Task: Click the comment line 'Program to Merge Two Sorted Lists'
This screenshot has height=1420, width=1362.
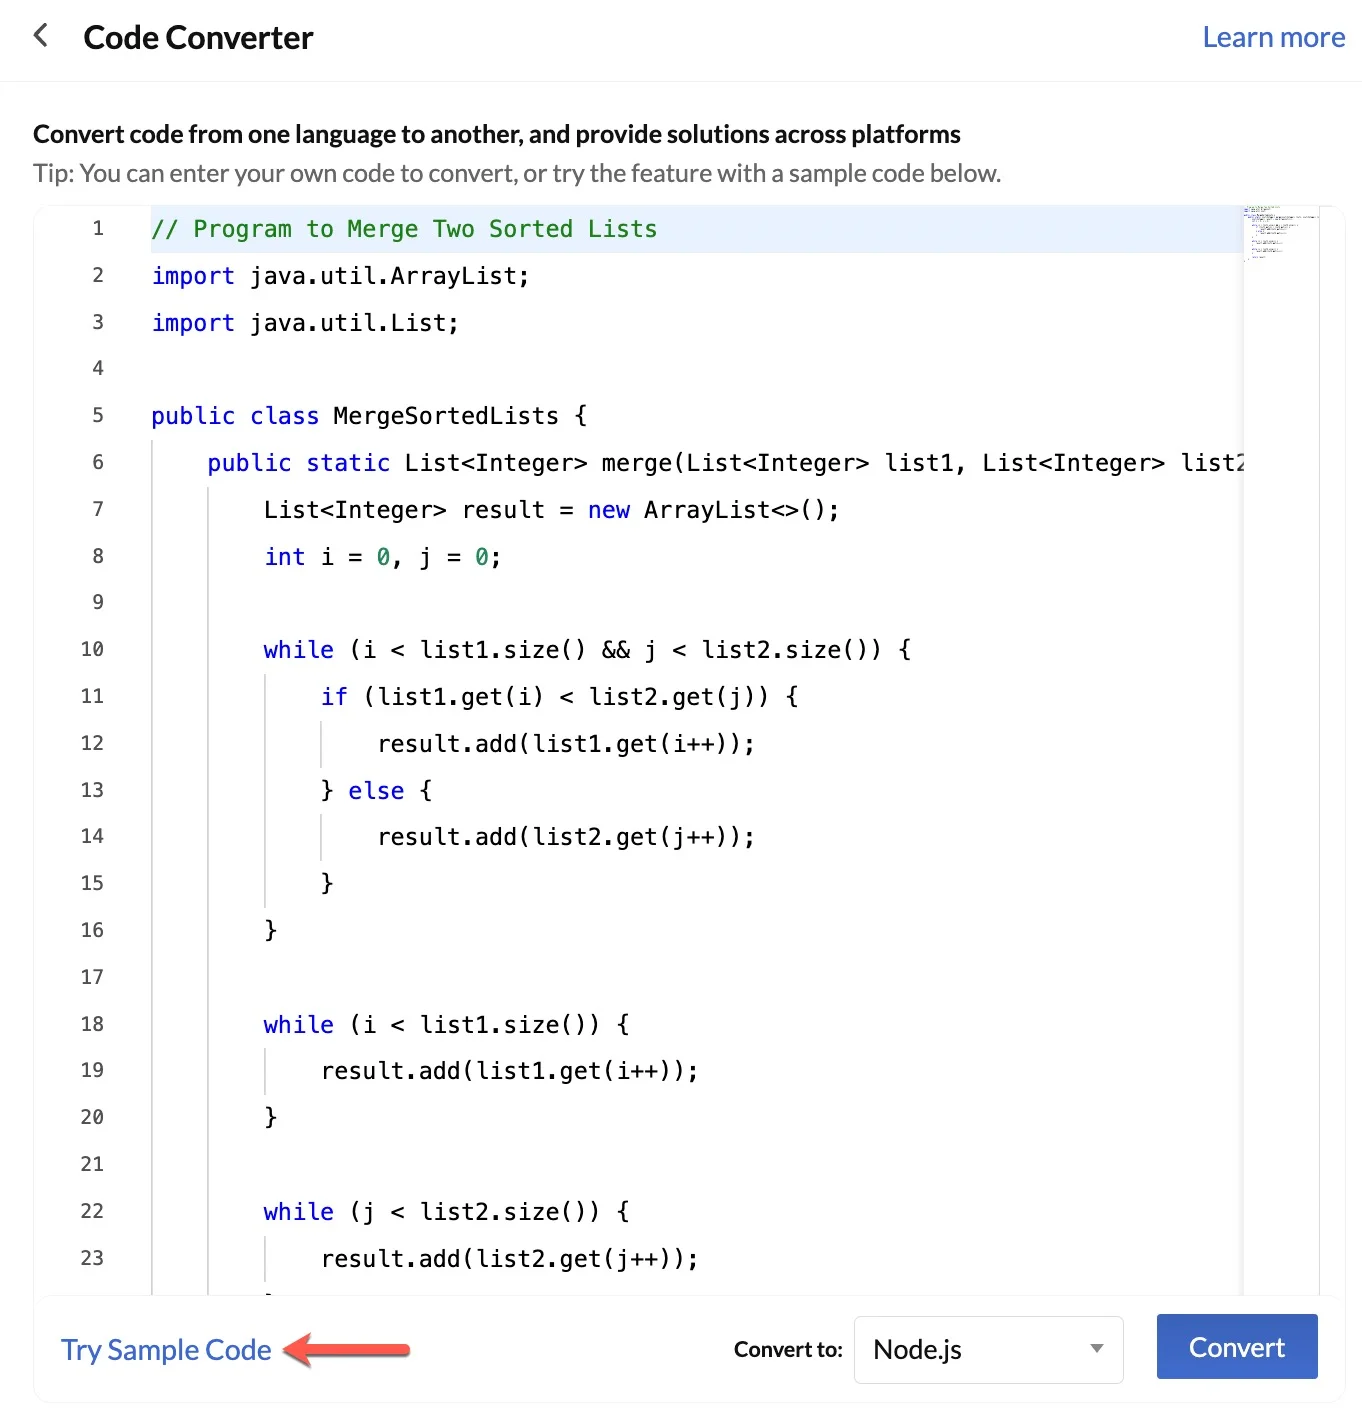Action: (x=404, y=229)
